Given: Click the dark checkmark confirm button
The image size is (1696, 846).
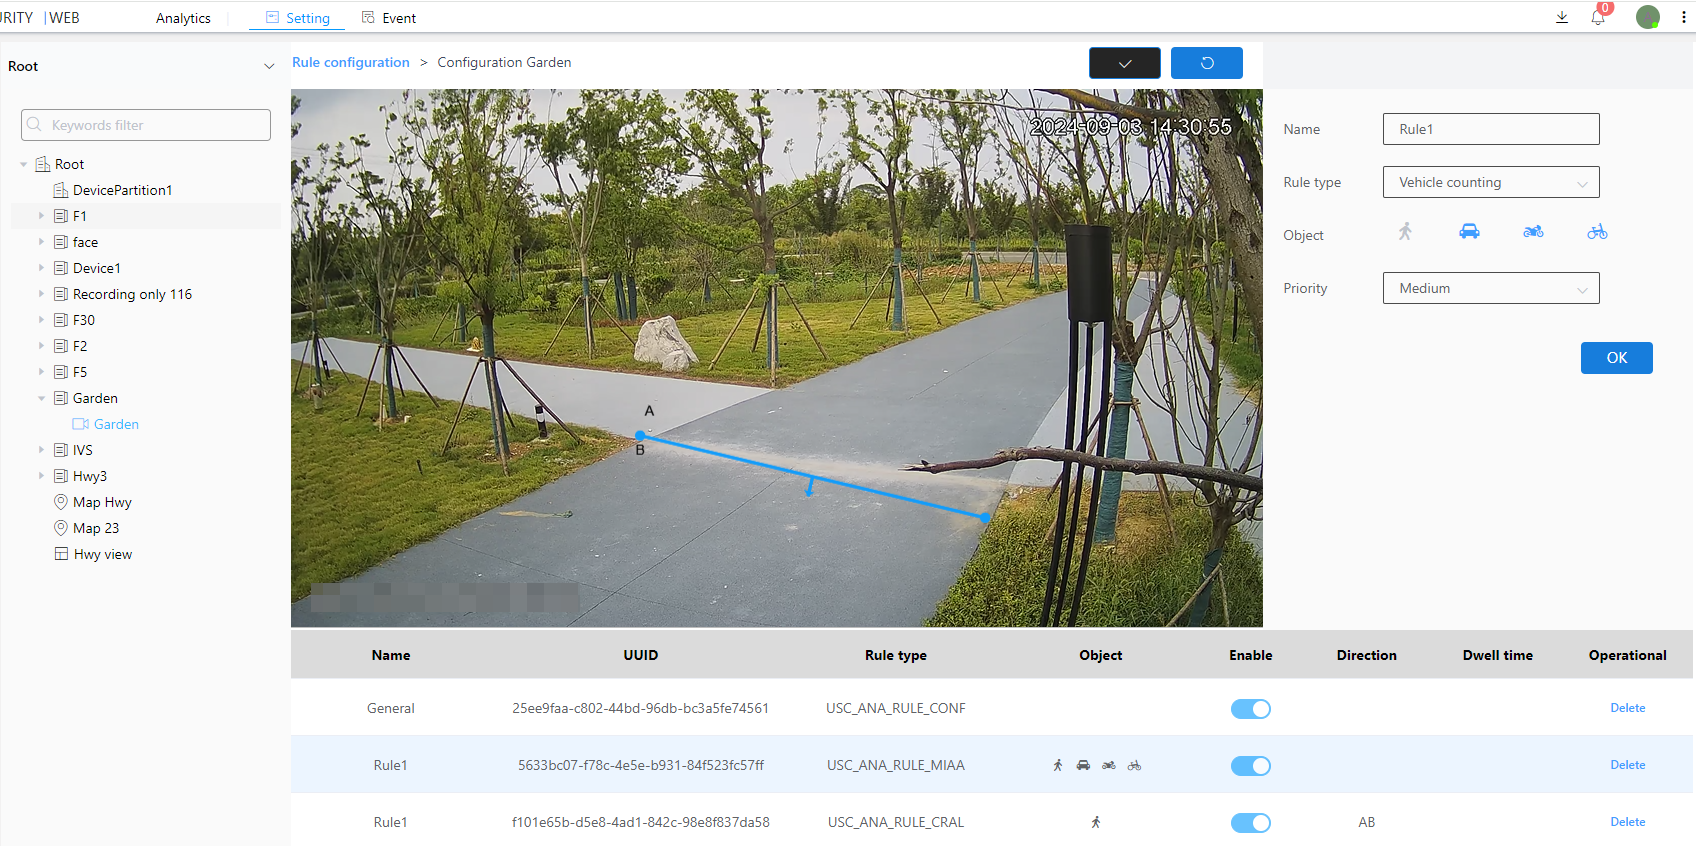Looking at the screenshot, I should click(x=1125, y=63).
